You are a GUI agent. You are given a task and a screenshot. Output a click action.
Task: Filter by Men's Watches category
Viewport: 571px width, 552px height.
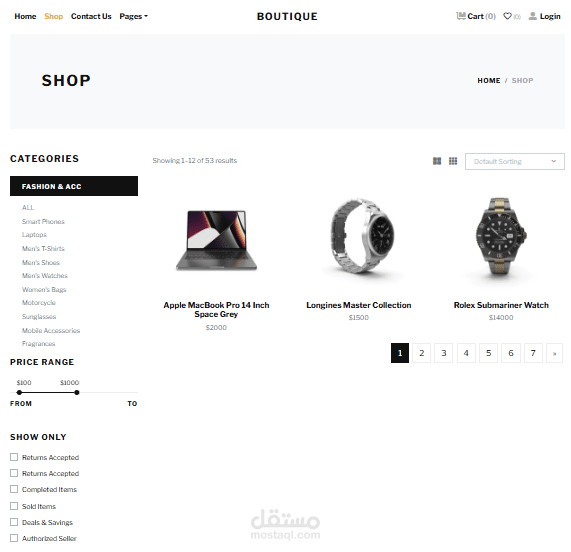pos(45,276)
